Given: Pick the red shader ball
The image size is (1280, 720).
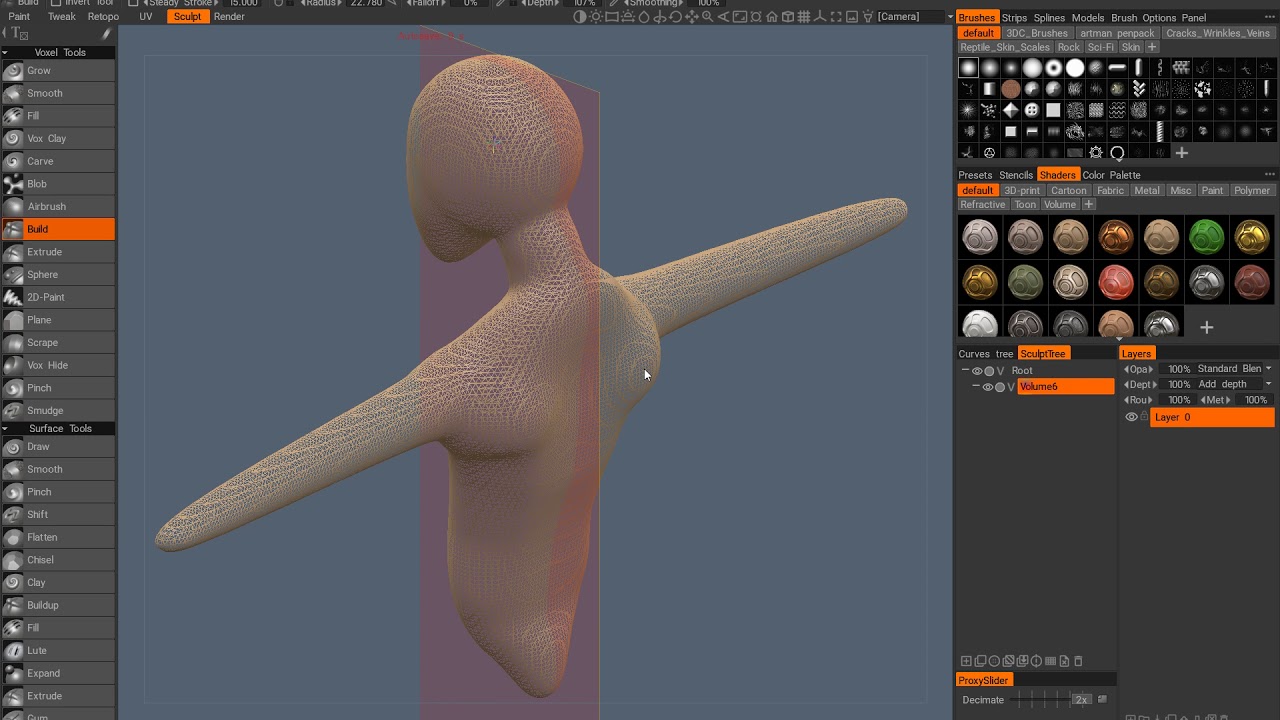Looking at the screenshot, I should click(1115, 283).
